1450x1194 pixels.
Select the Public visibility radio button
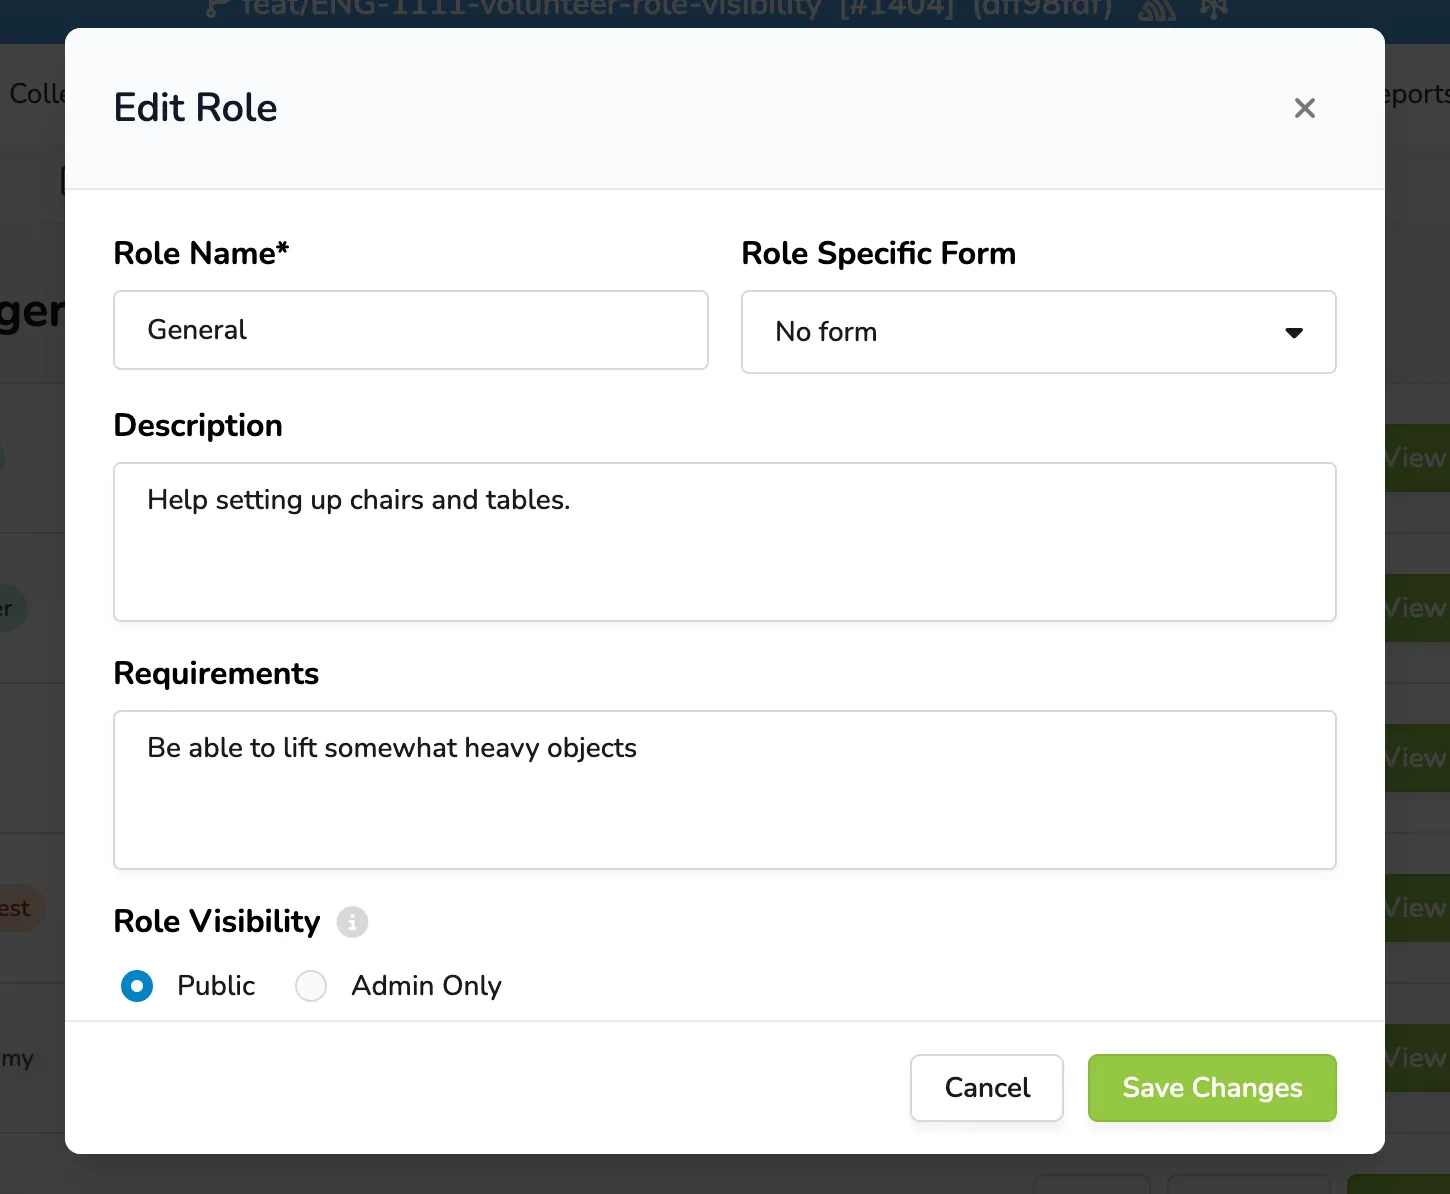point(137,986)
